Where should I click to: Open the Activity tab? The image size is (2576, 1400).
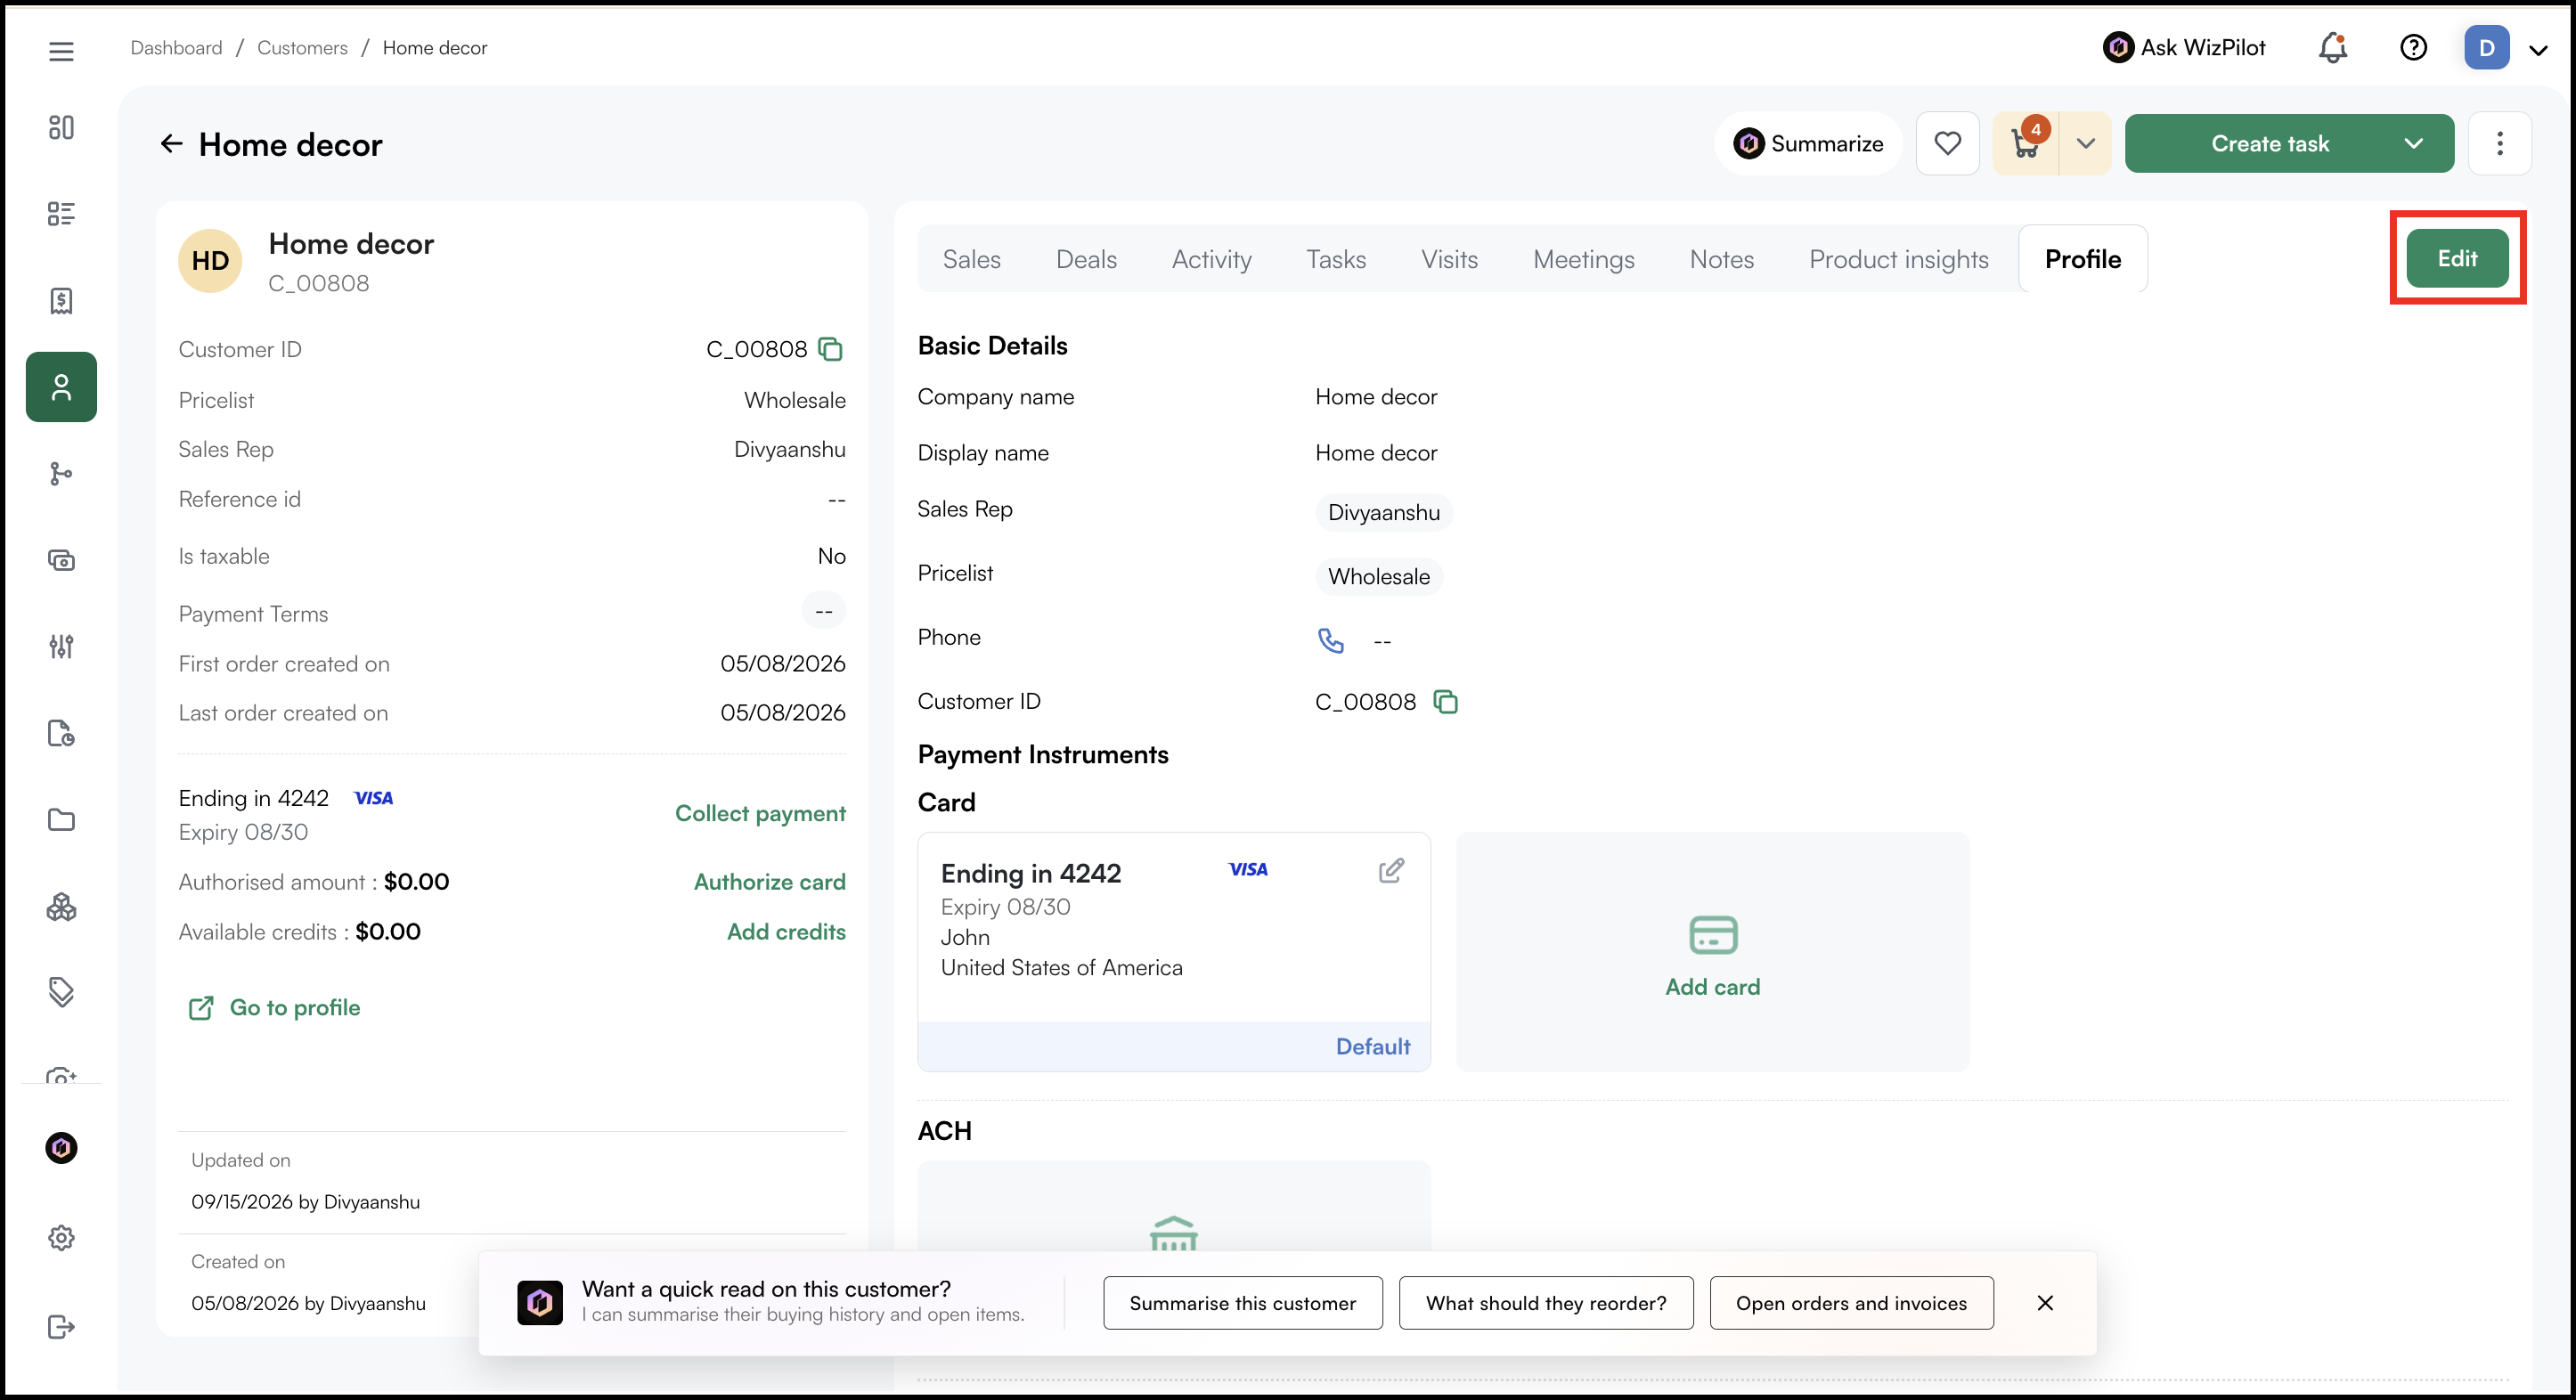tap(1211, 259)
